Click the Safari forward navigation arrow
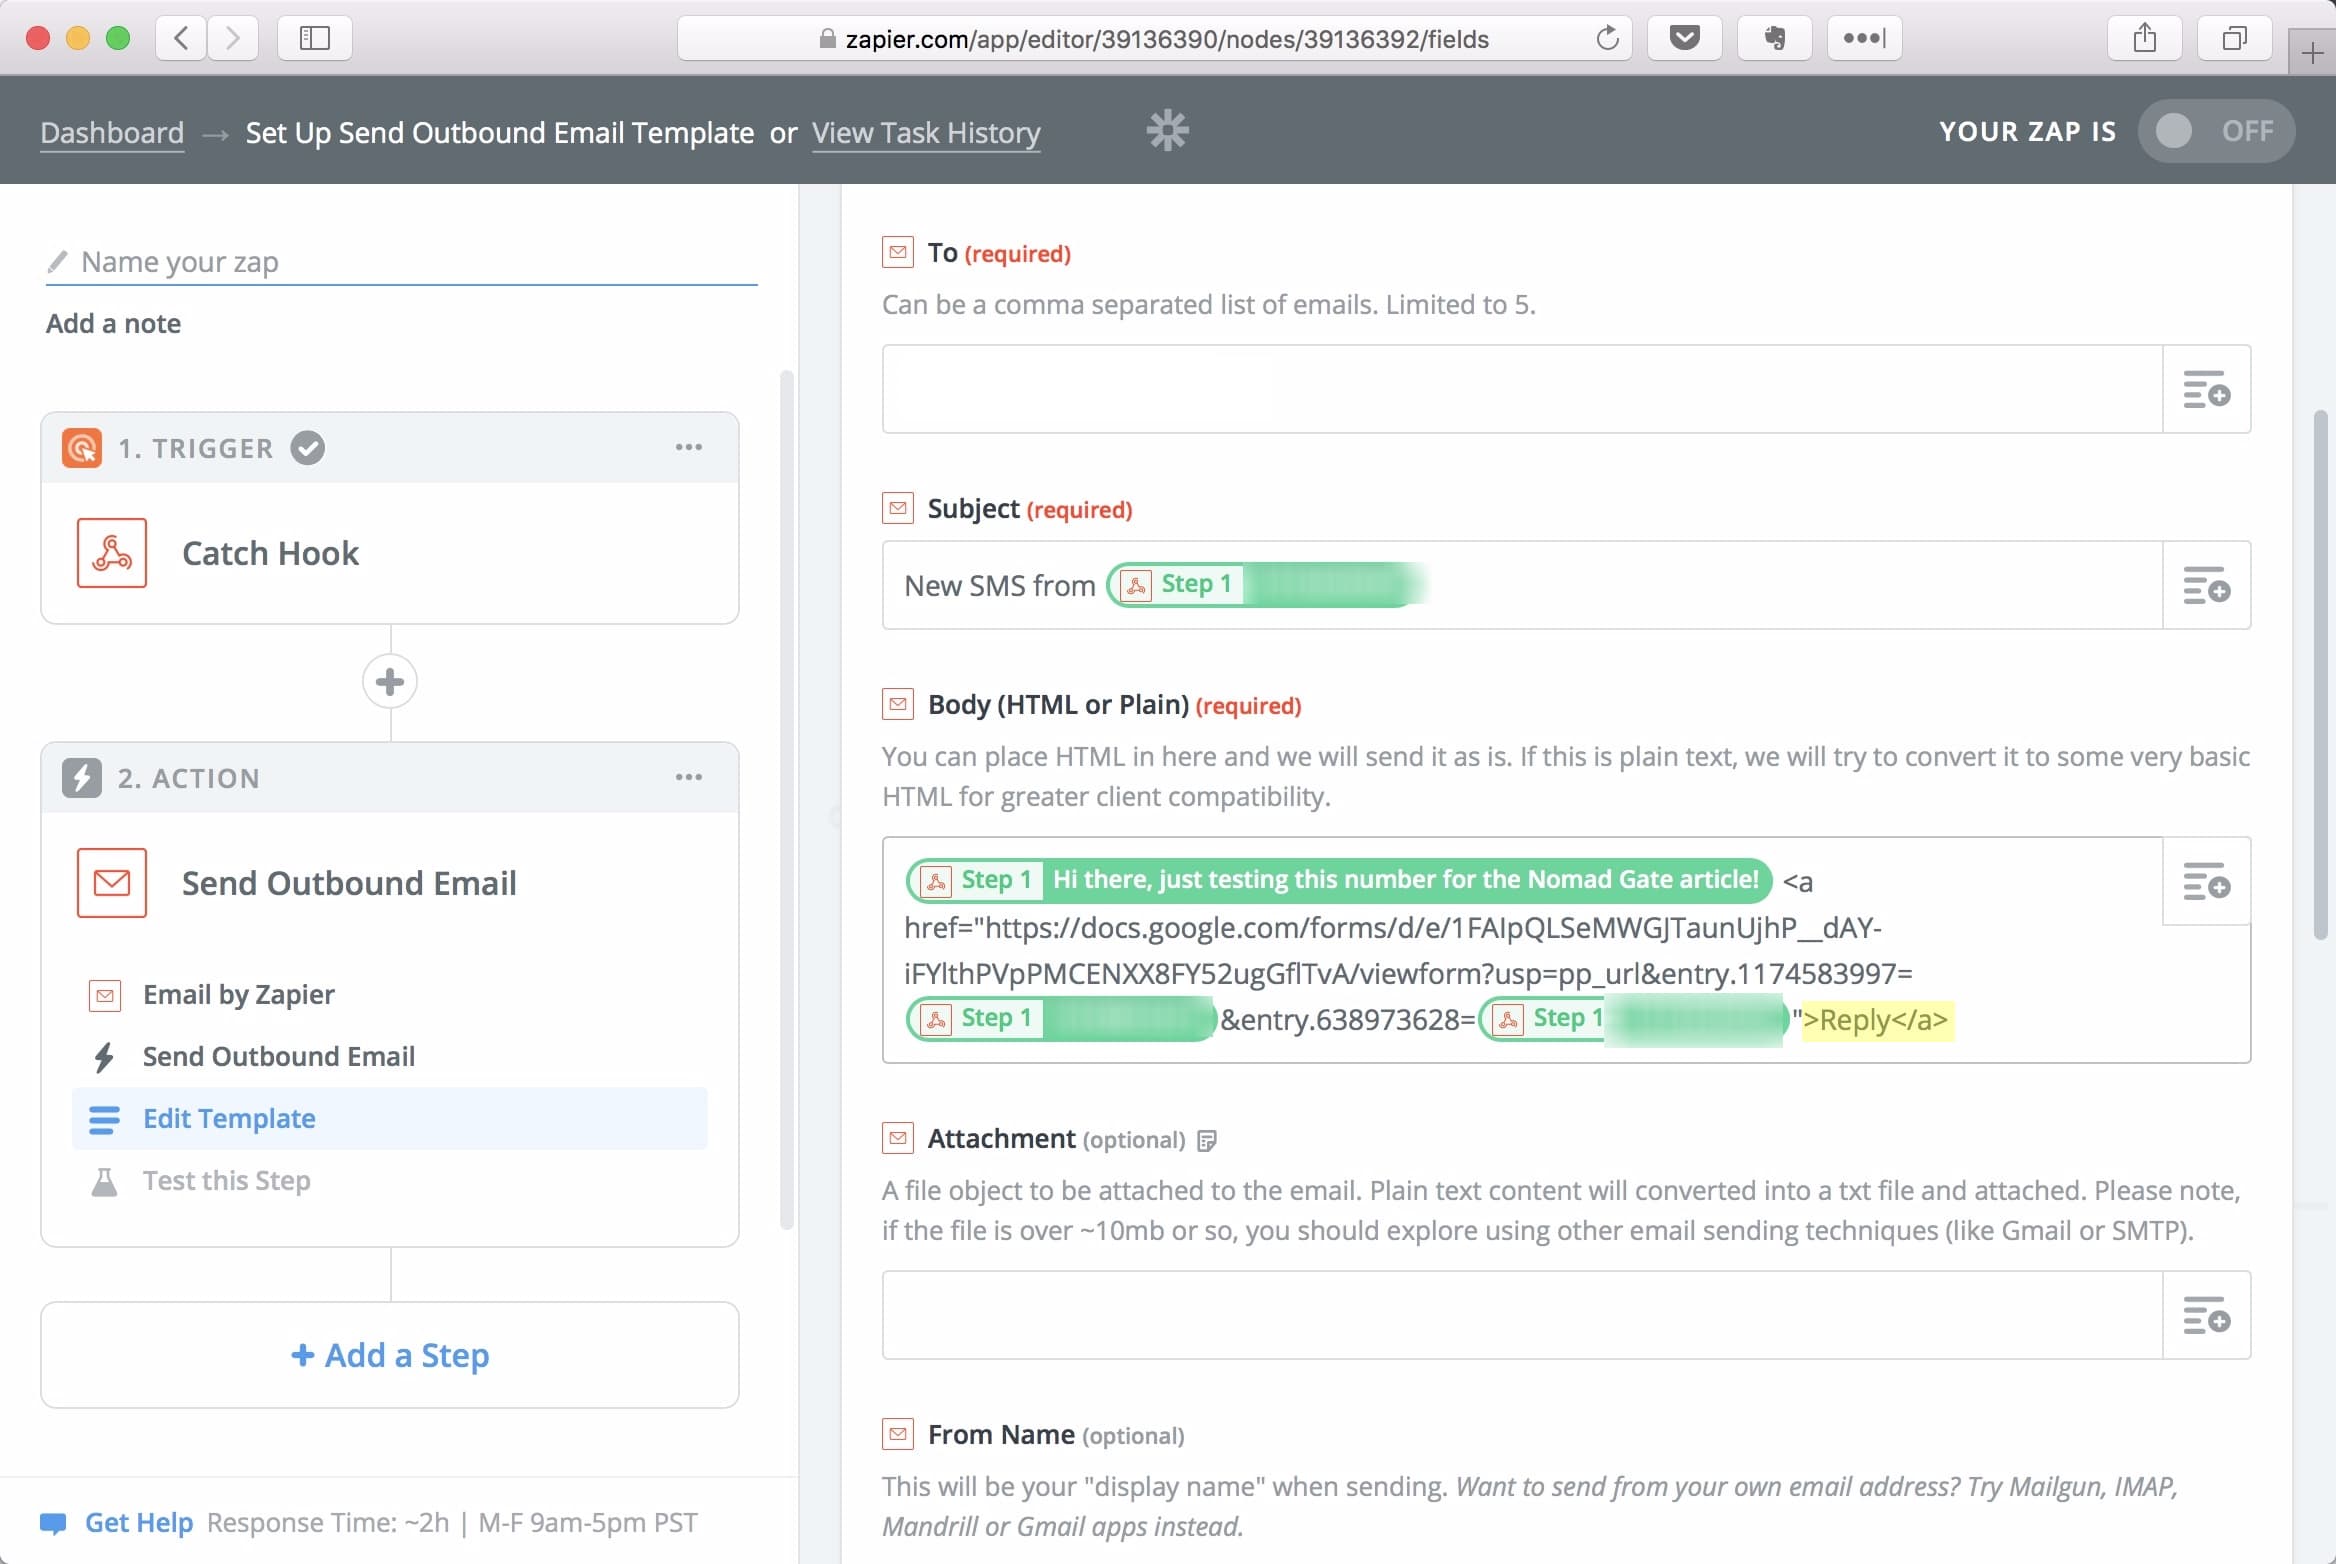 233,39
